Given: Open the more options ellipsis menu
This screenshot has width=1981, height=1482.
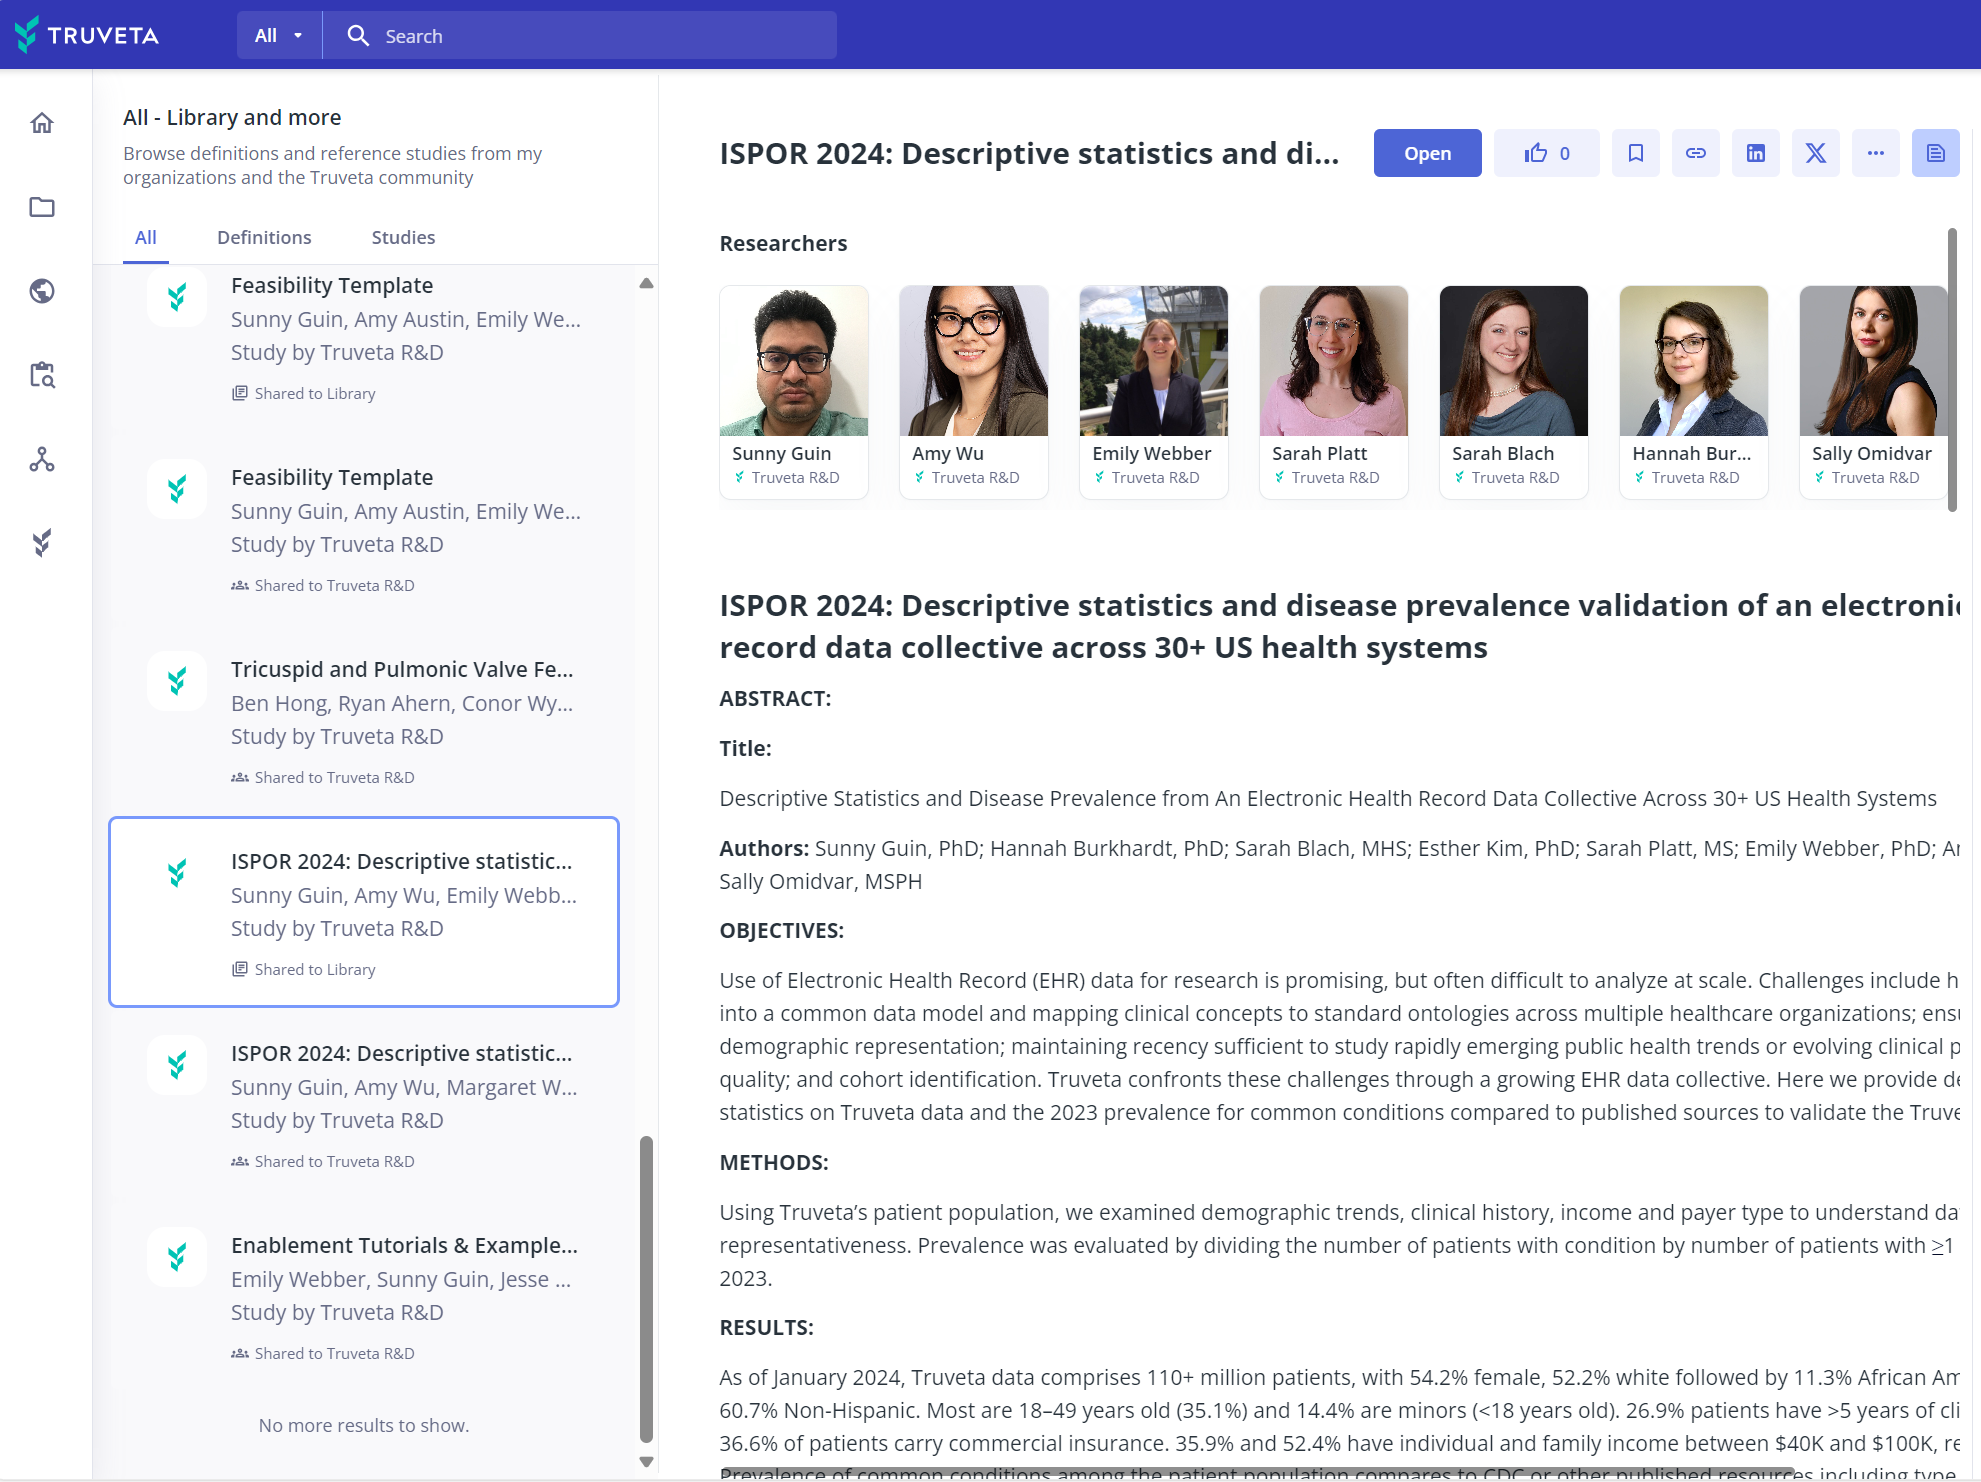Looking at the screenshot, I should pyautogui.click(x=1876, y=153).
